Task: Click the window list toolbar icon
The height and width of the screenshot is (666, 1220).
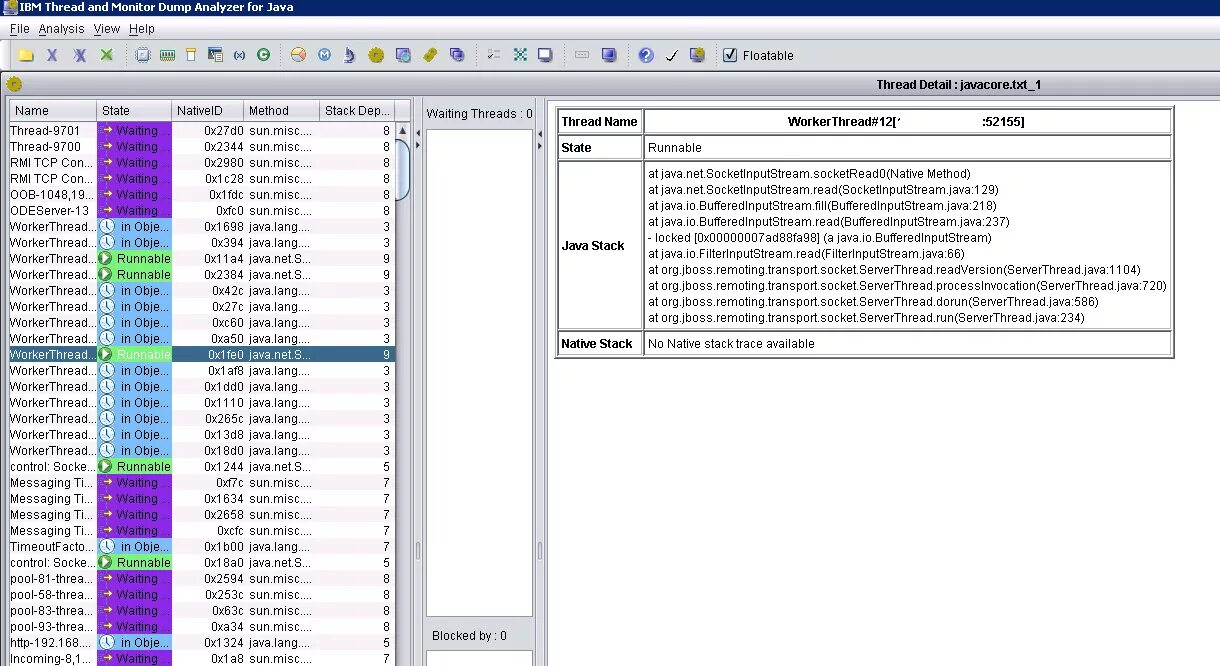Action: [x=215, y=55]
